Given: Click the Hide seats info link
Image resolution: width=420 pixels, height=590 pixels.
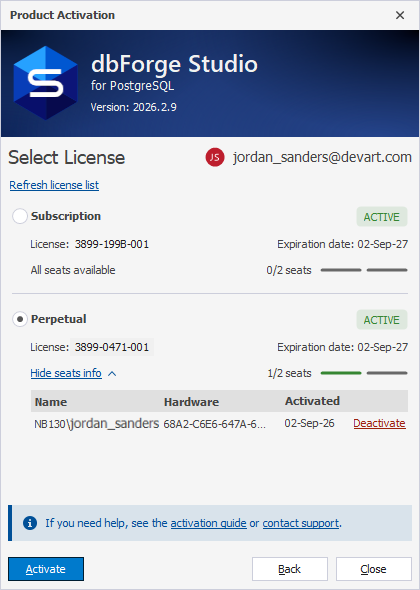Looking at the screenshot, I should pos(66,373).
